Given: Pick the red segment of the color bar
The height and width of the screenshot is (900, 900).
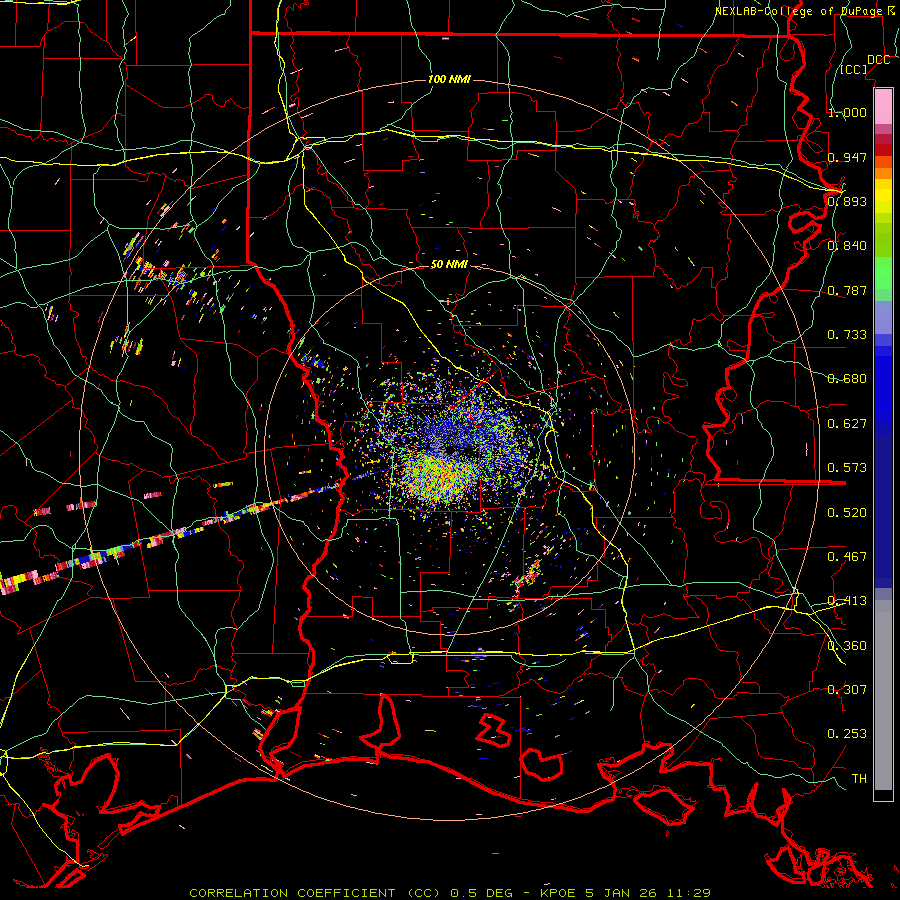Looking at the screenshot, I should click(883, 150).
